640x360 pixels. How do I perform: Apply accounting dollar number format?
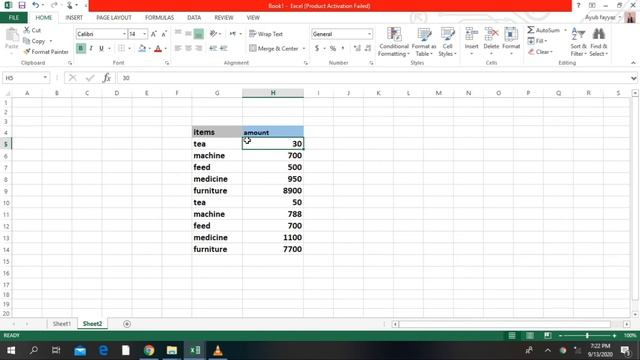(x=317, y=48)
